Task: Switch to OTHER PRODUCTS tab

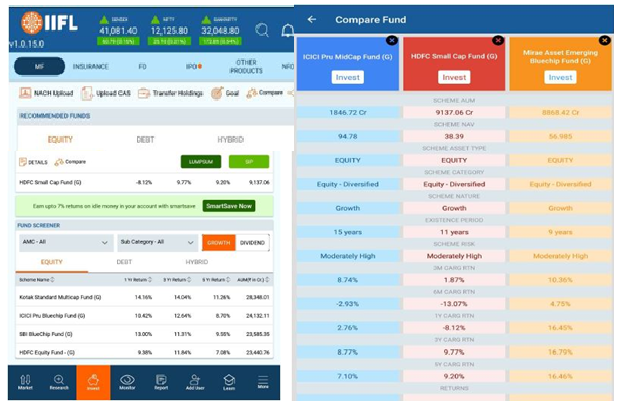Action: (246, 67)
